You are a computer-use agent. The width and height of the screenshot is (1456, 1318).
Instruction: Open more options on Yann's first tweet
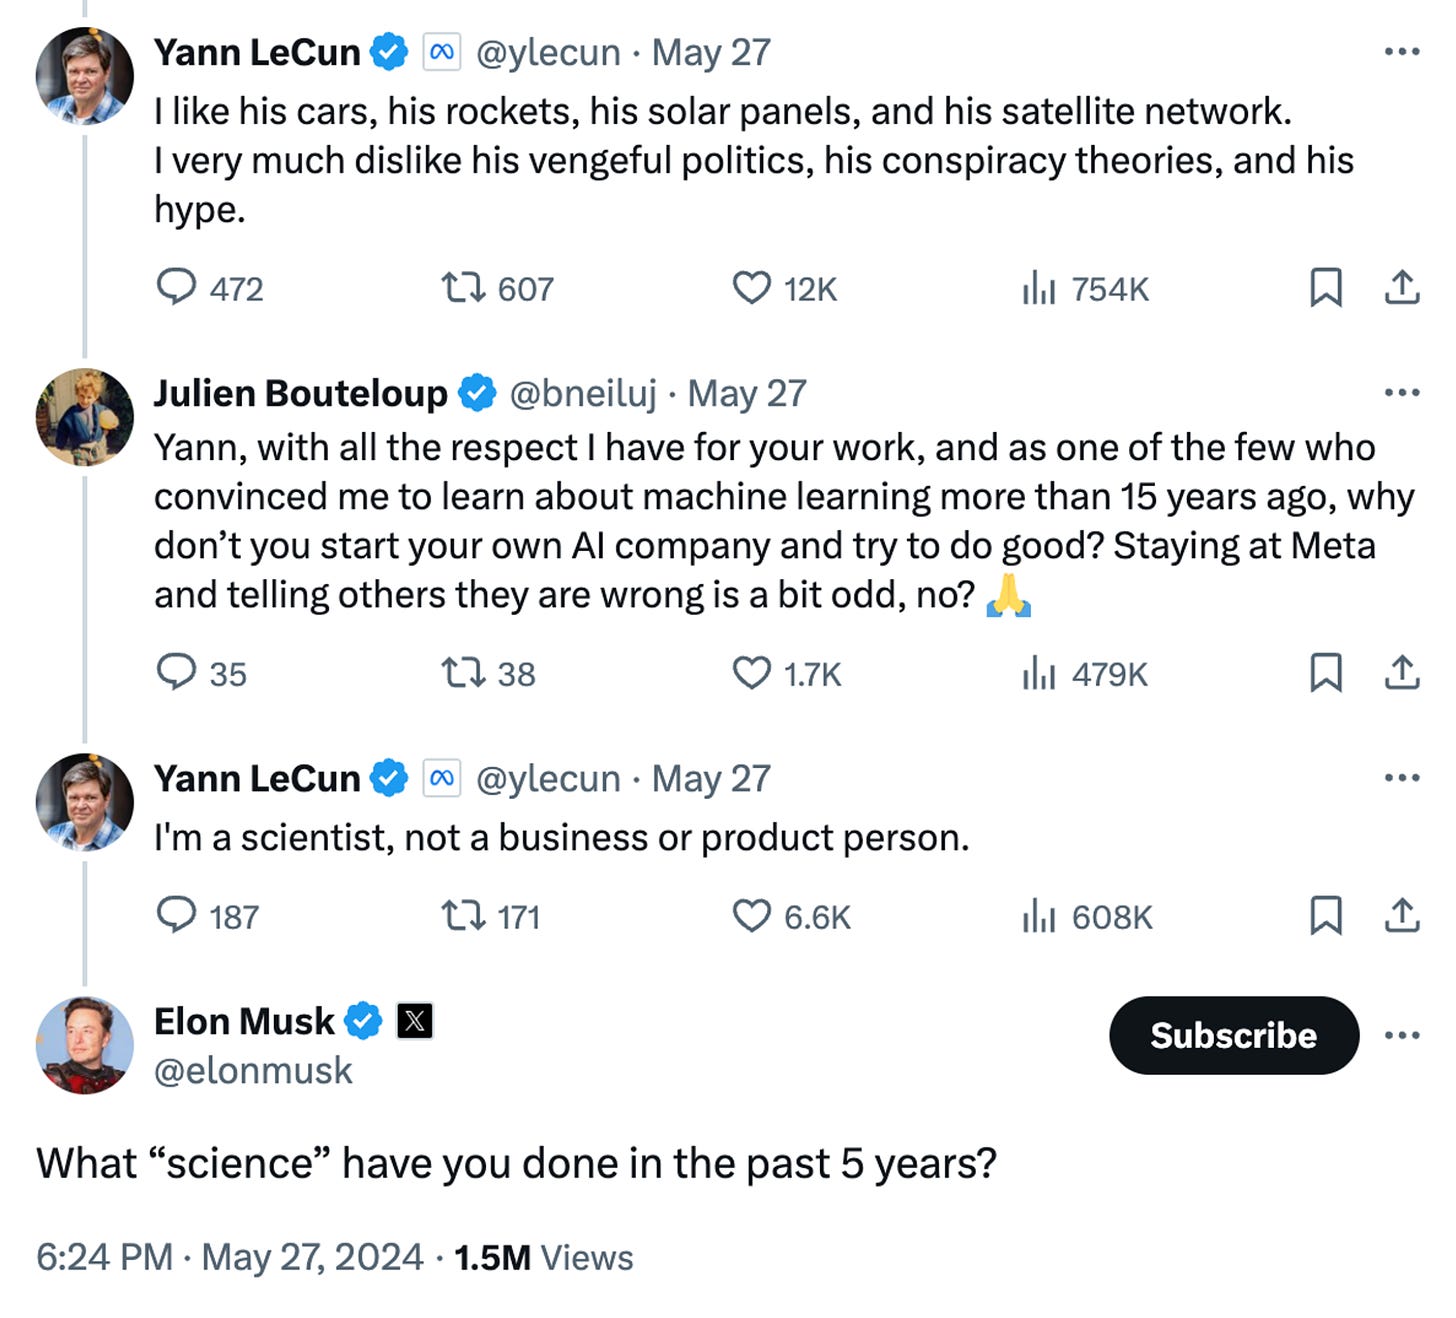(x=1402, y=52)
